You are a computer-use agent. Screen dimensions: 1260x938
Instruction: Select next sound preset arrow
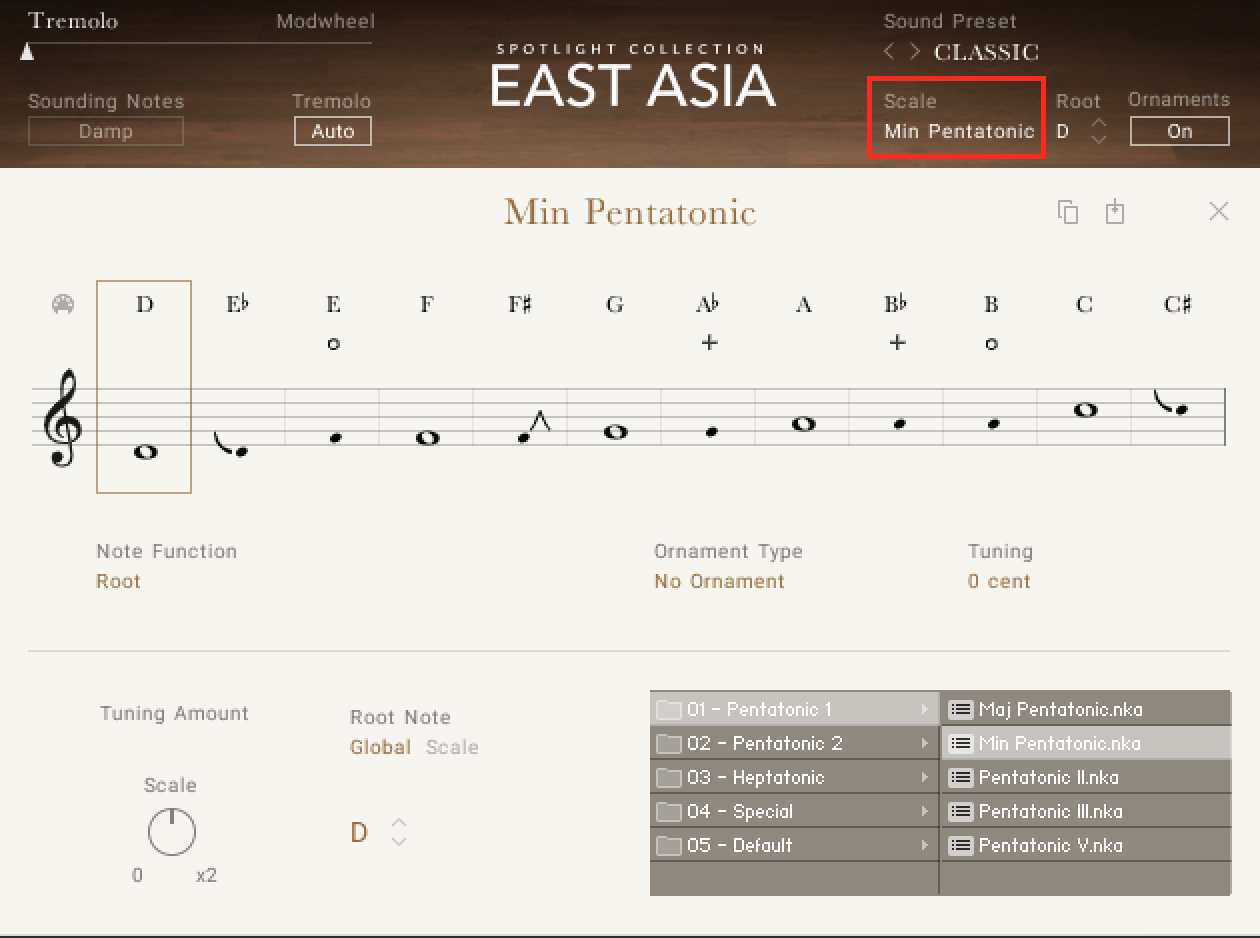click(914, 52)
